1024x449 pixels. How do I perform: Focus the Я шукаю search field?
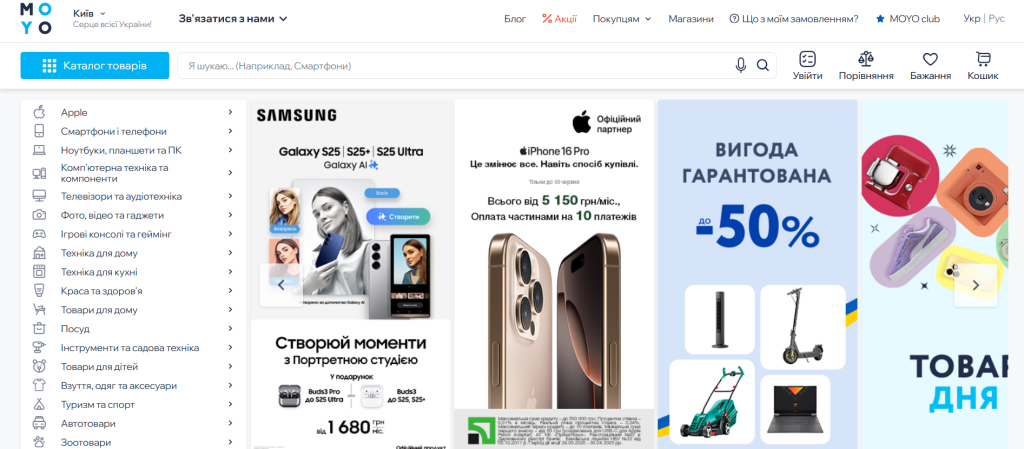tap(455, 65)
